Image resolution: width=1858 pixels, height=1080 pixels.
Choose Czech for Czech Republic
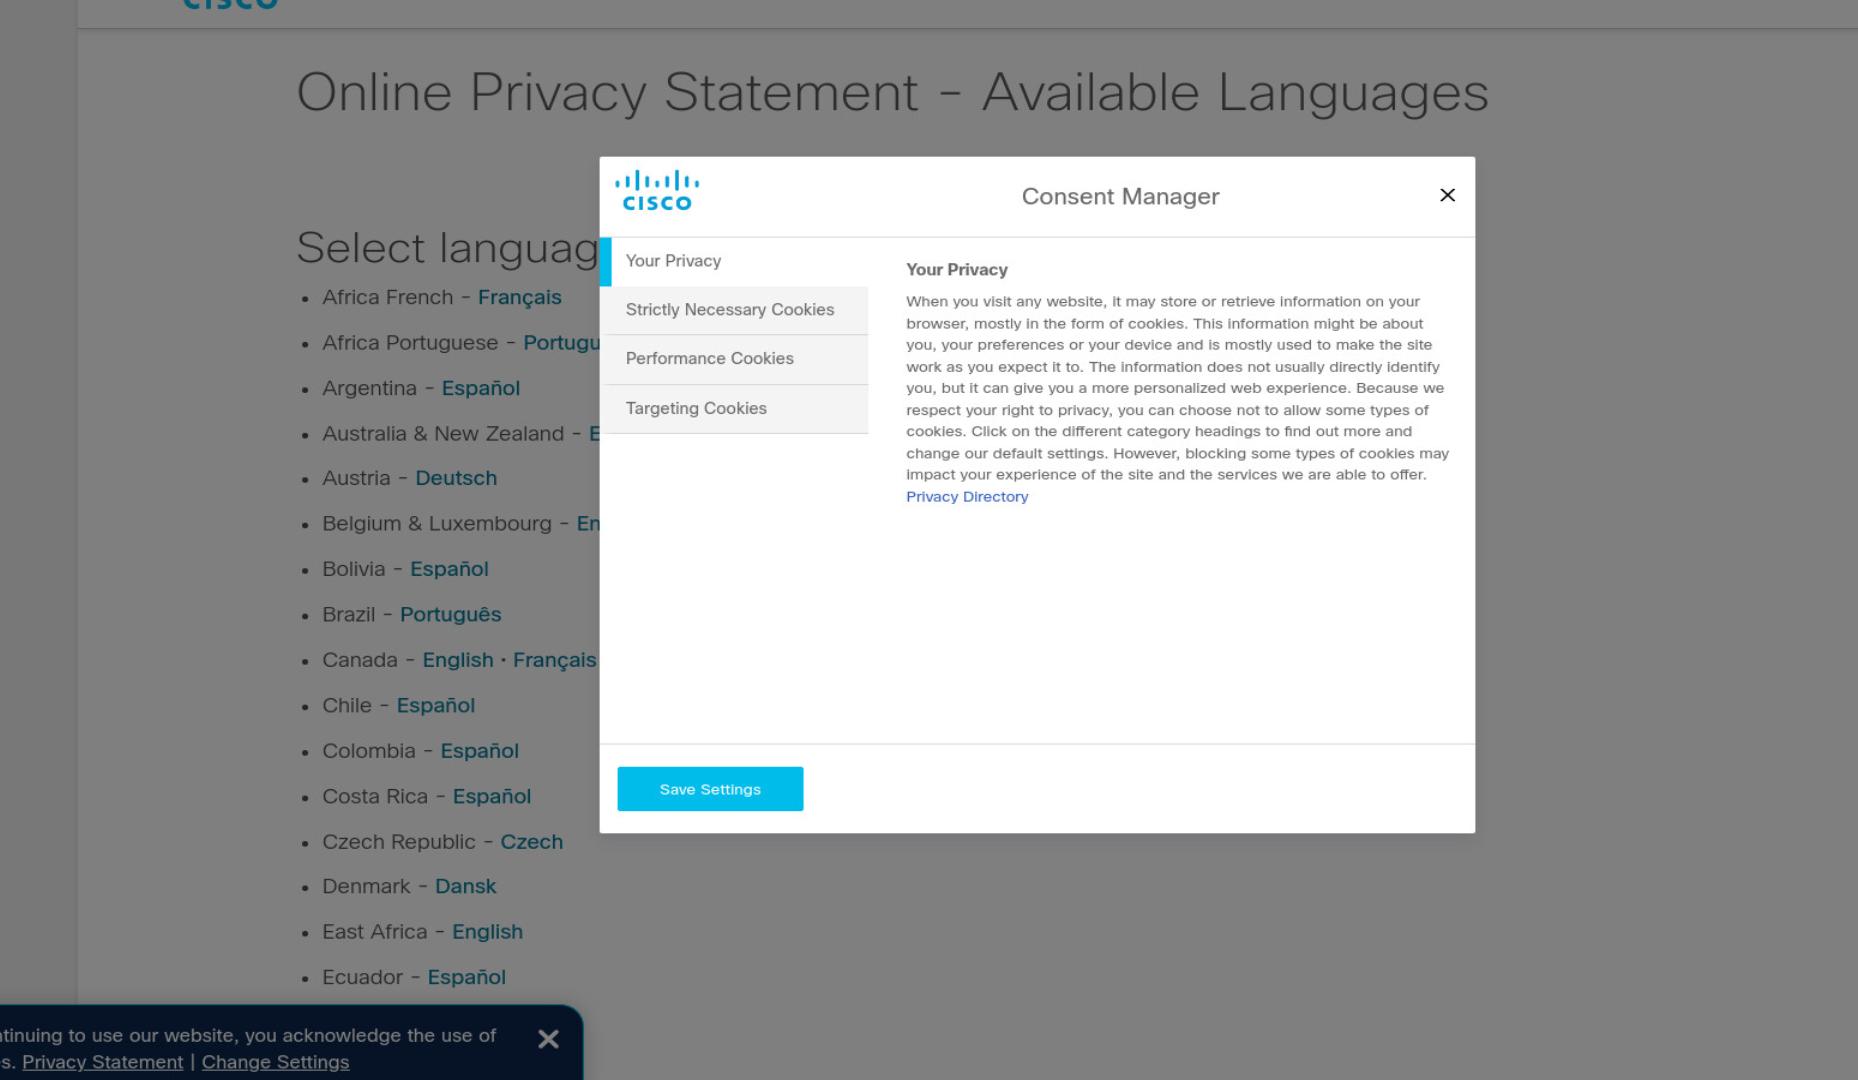pyautogui.click(x=532, y=842)
